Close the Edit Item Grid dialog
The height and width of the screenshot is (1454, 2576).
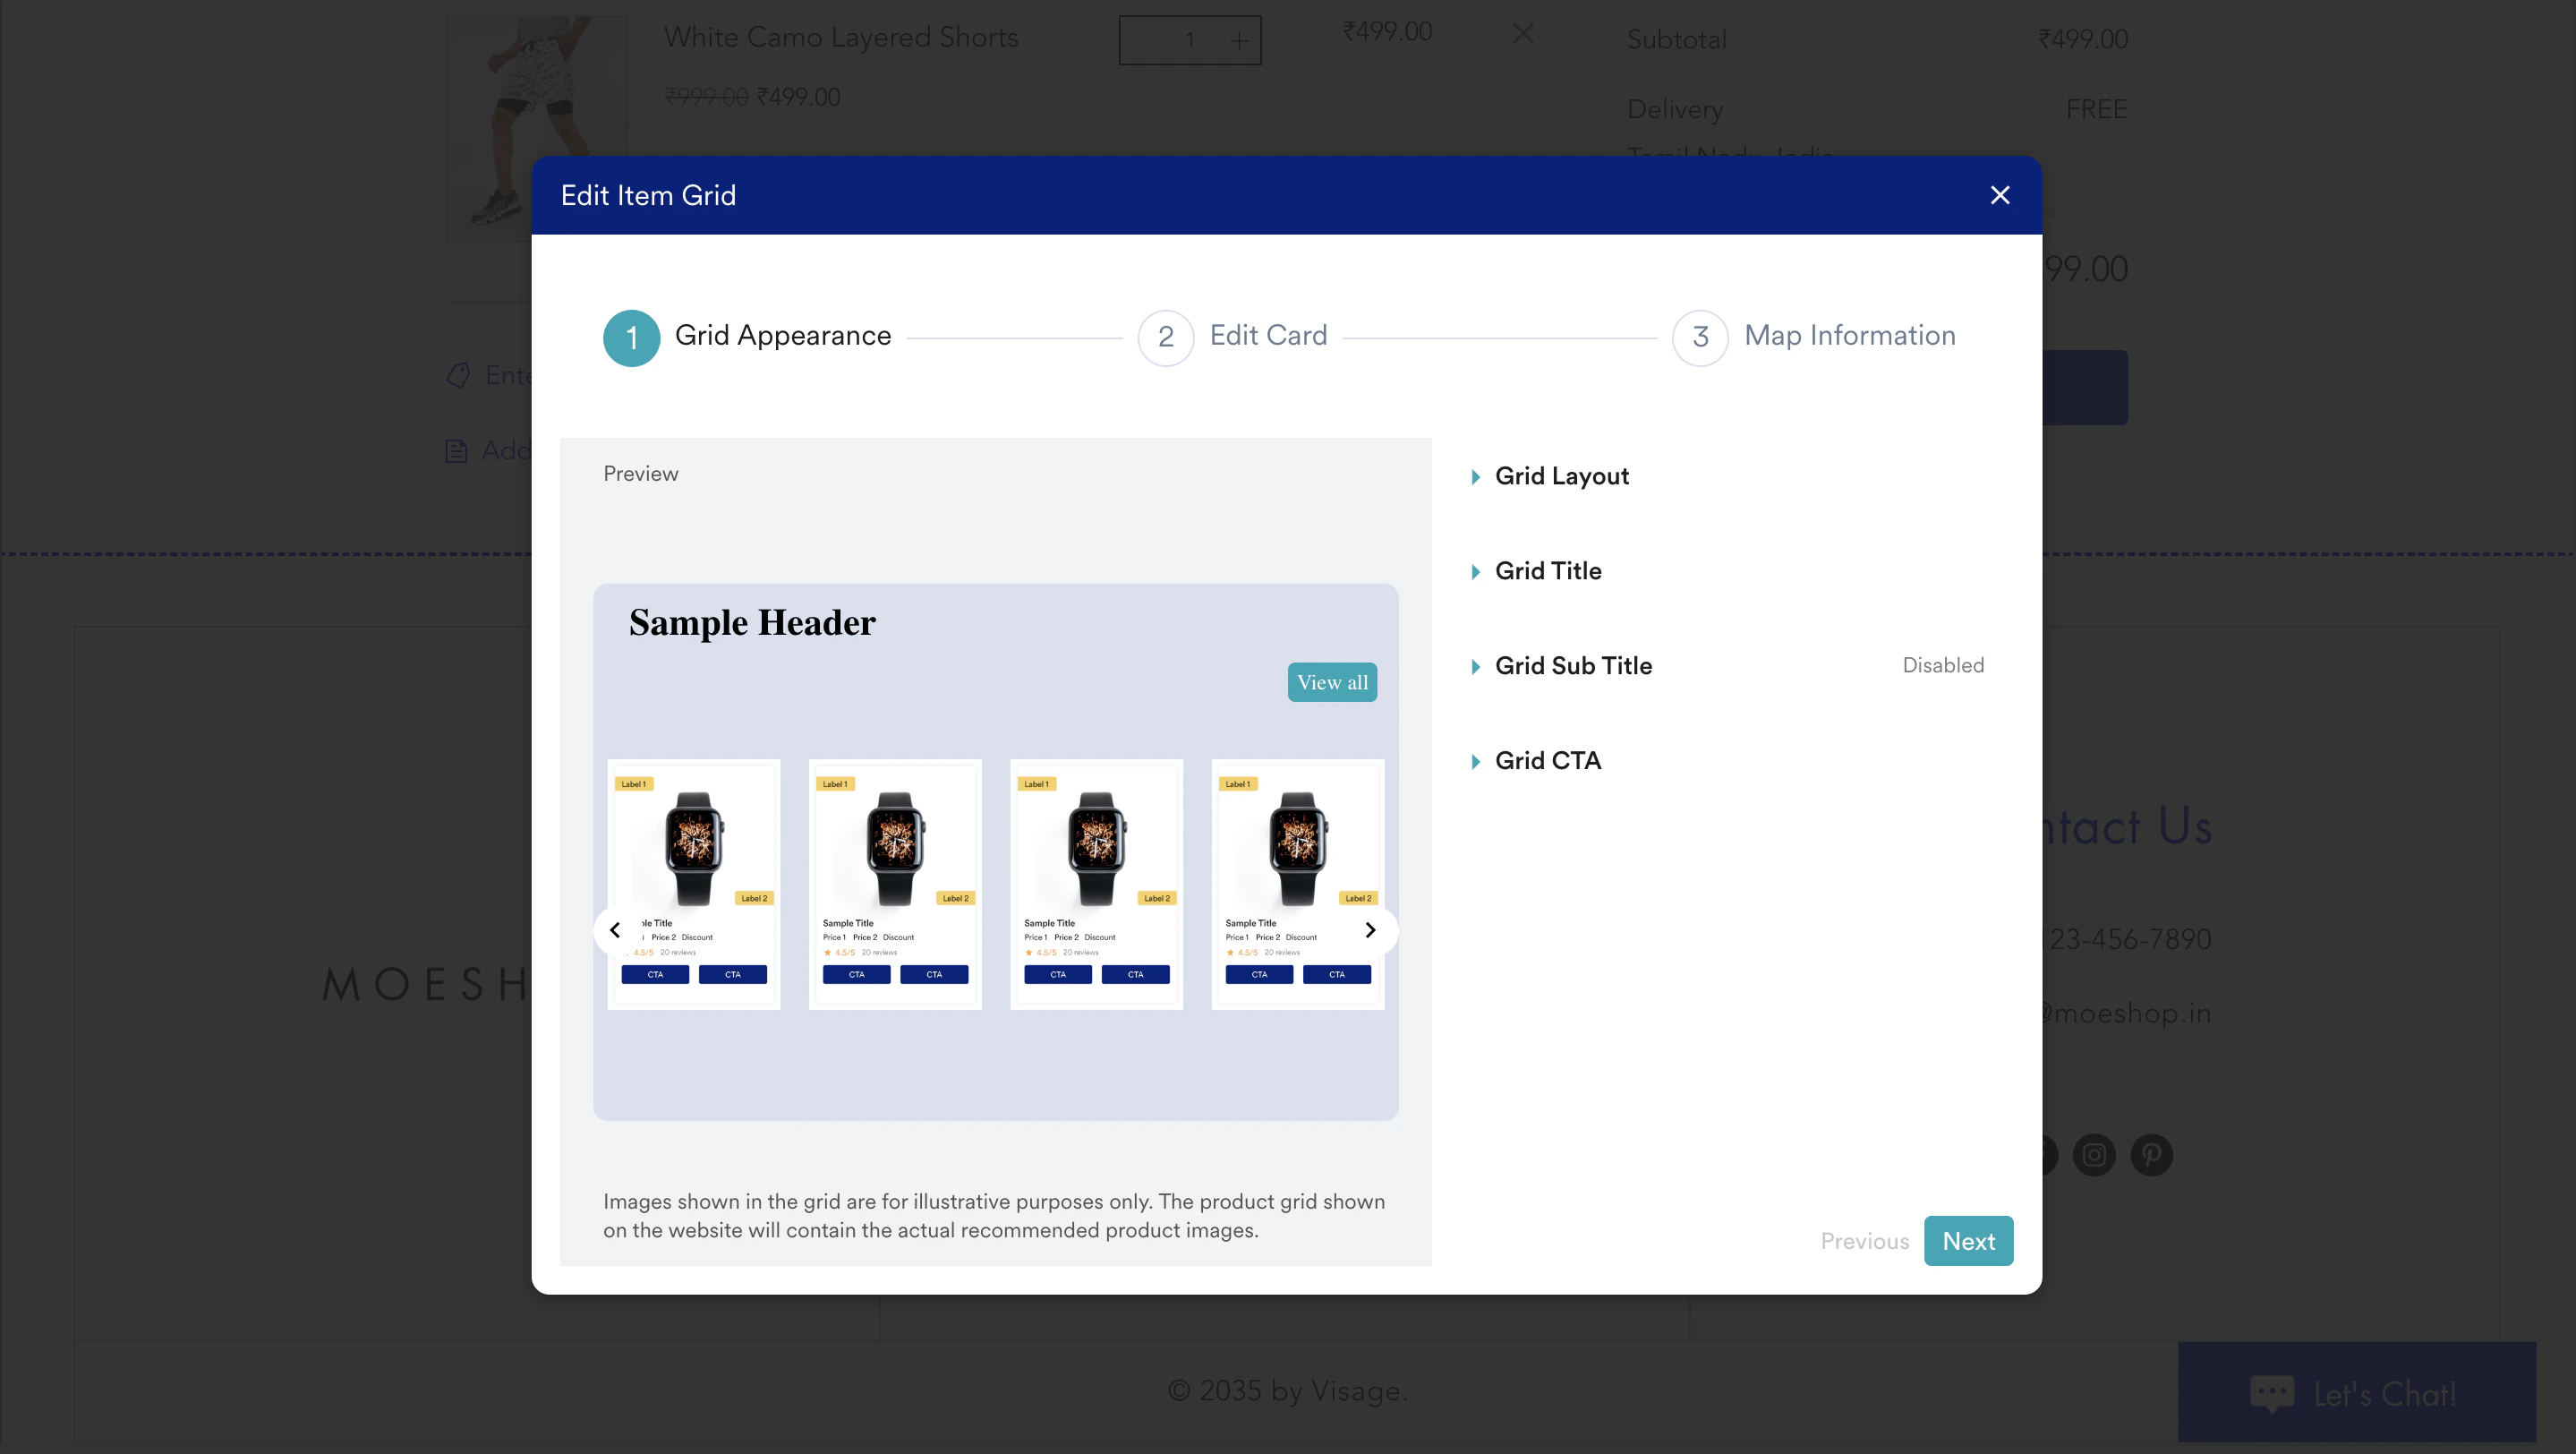coord(1999,195)
